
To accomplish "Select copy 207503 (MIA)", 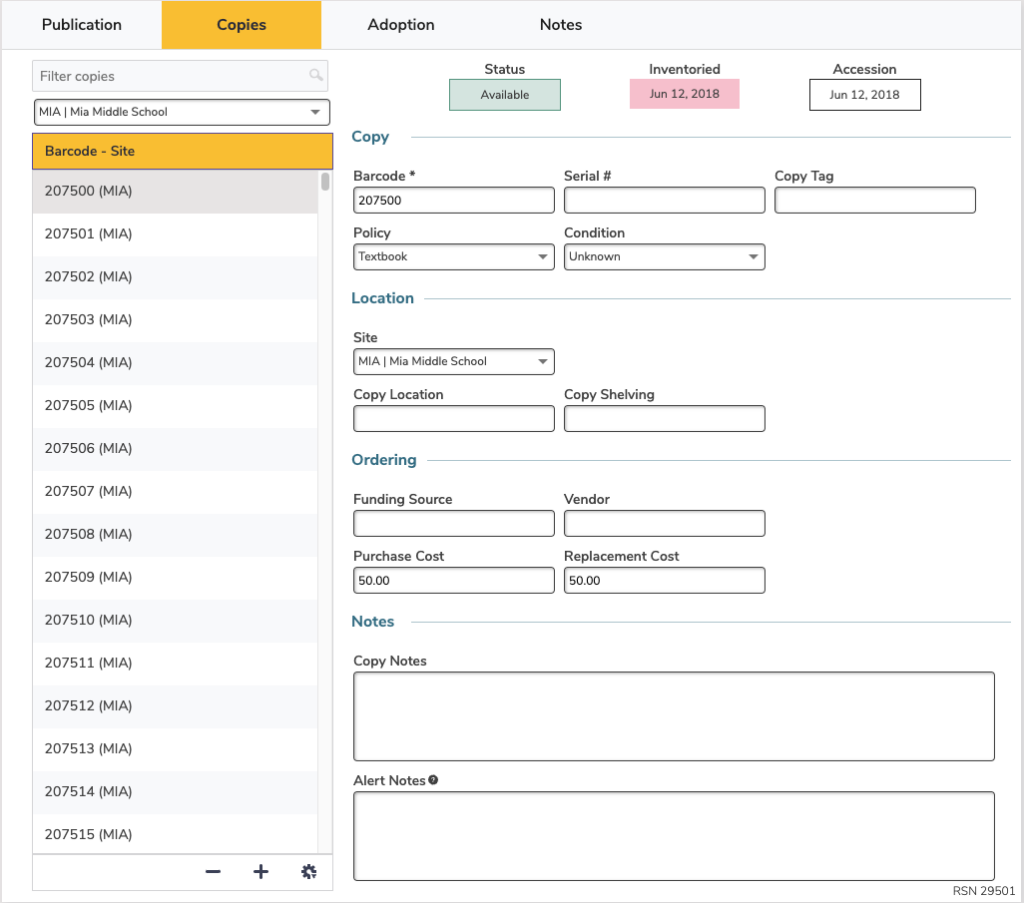I will [175, 320].
